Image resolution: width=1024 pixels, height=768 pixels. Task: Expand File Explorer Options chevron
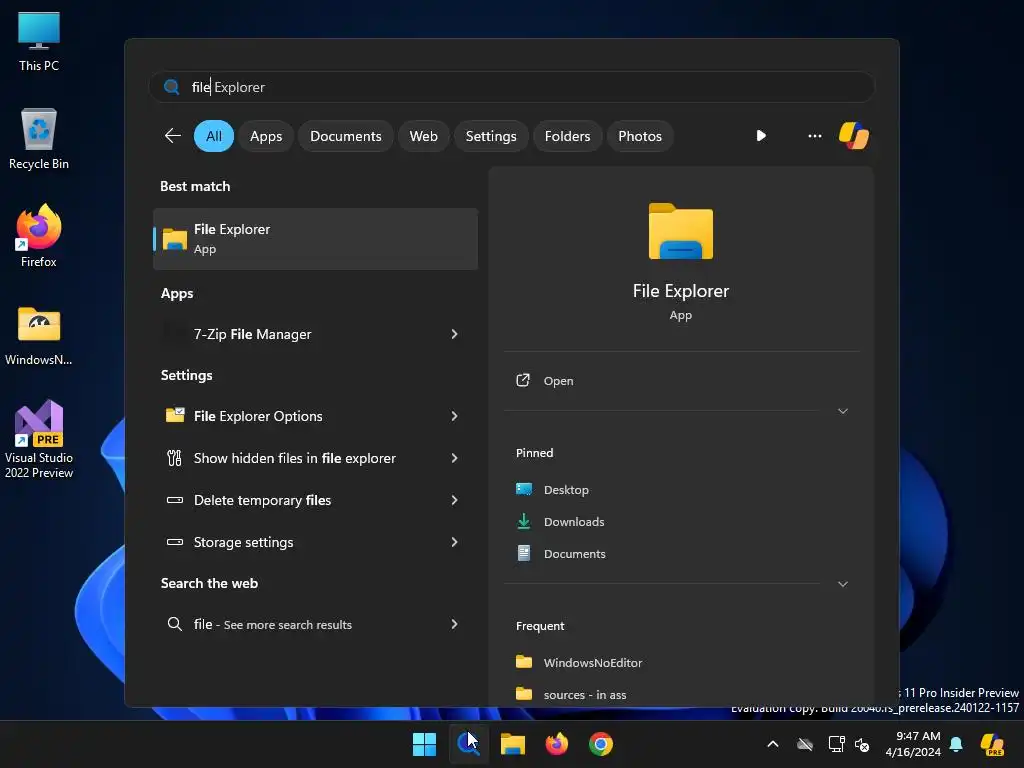click(x=455, y=415)
